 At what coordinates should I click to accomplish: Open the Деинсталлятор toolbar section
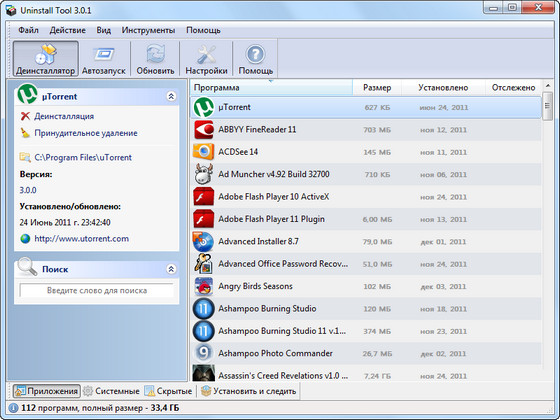coord(46,59)
